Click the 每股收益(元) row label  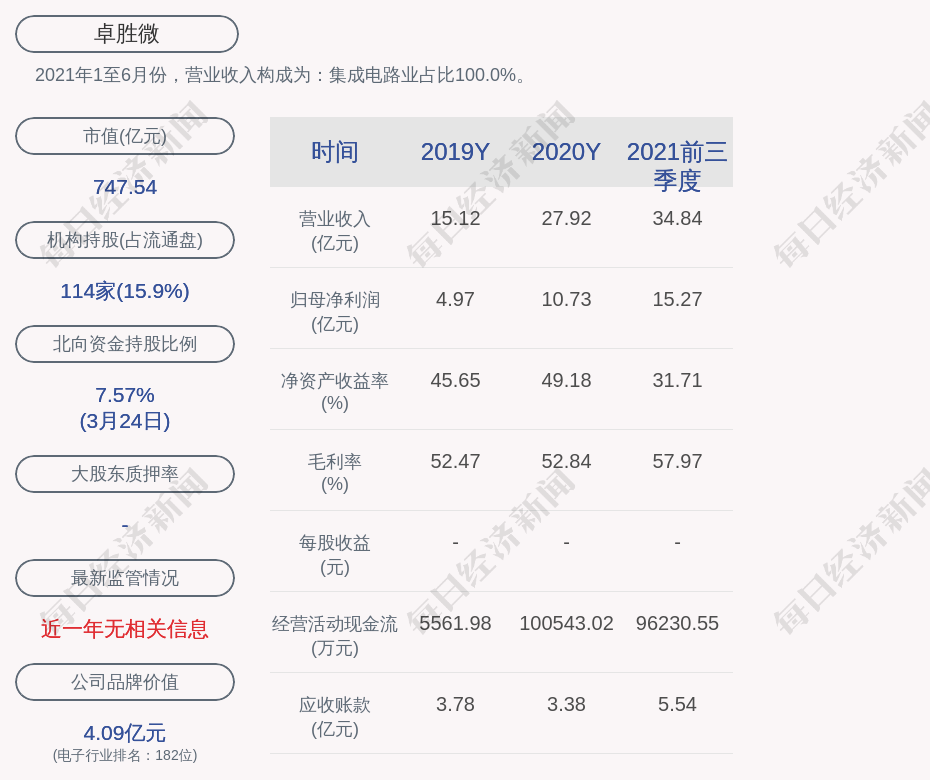point(335,555)
